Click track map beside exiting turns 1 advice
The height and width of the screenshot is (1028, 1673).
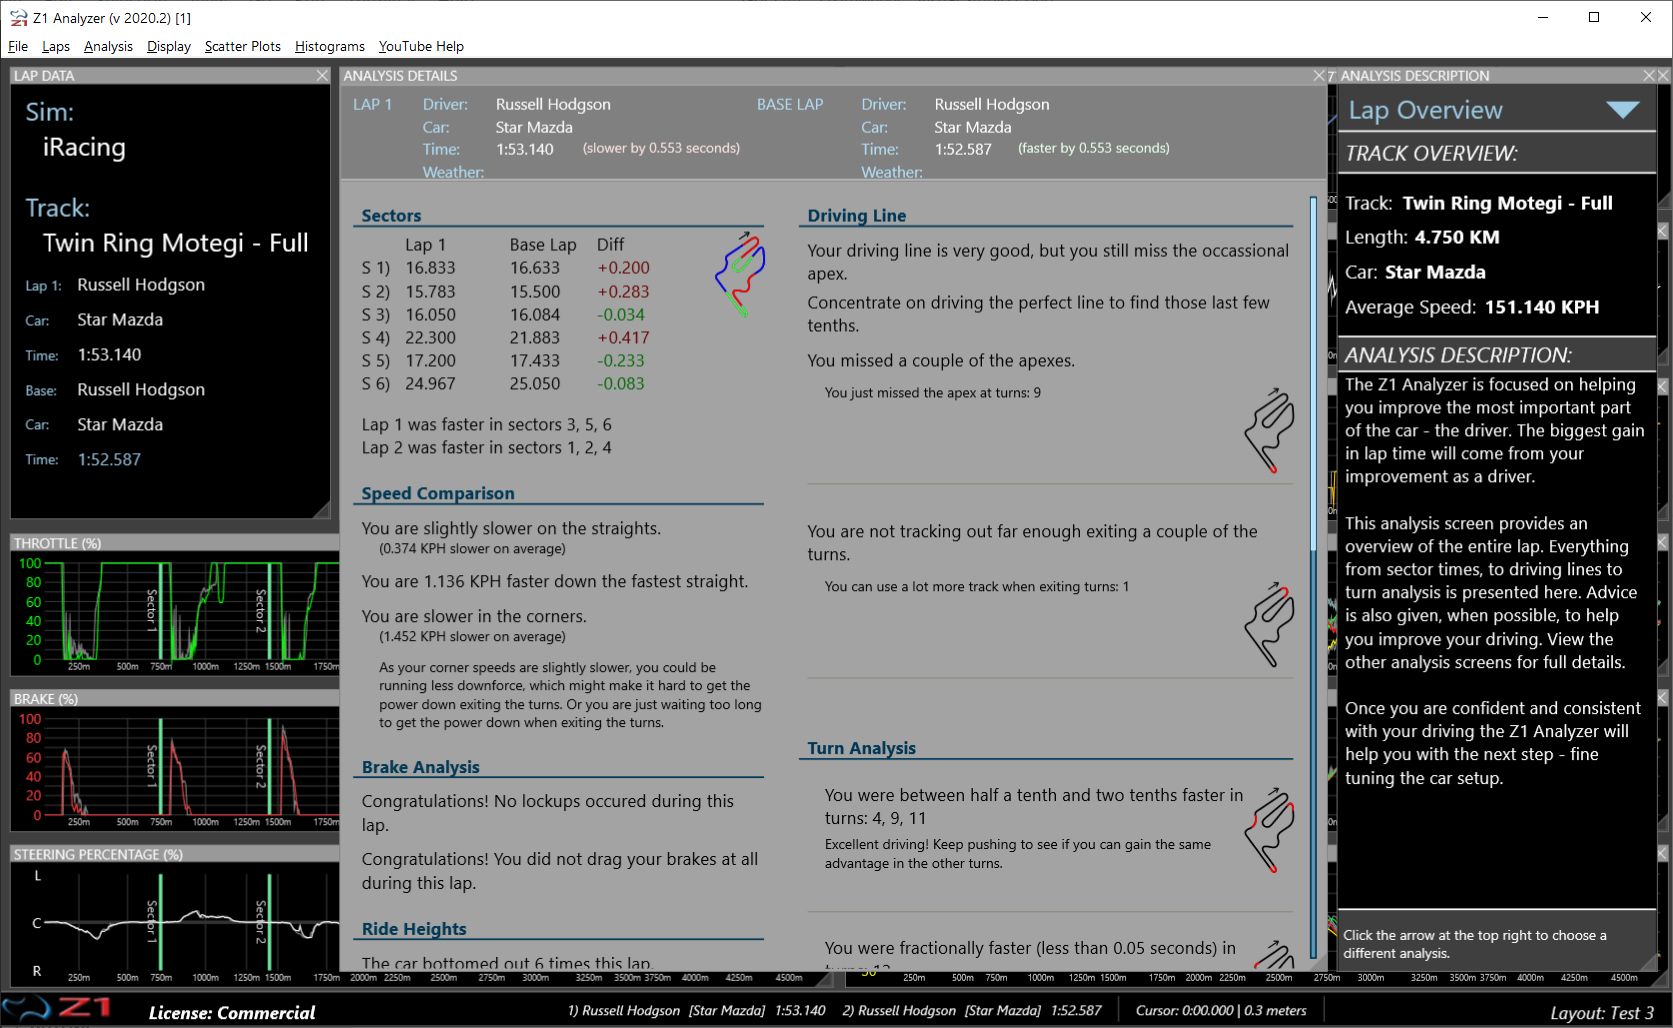(1269, 624)
